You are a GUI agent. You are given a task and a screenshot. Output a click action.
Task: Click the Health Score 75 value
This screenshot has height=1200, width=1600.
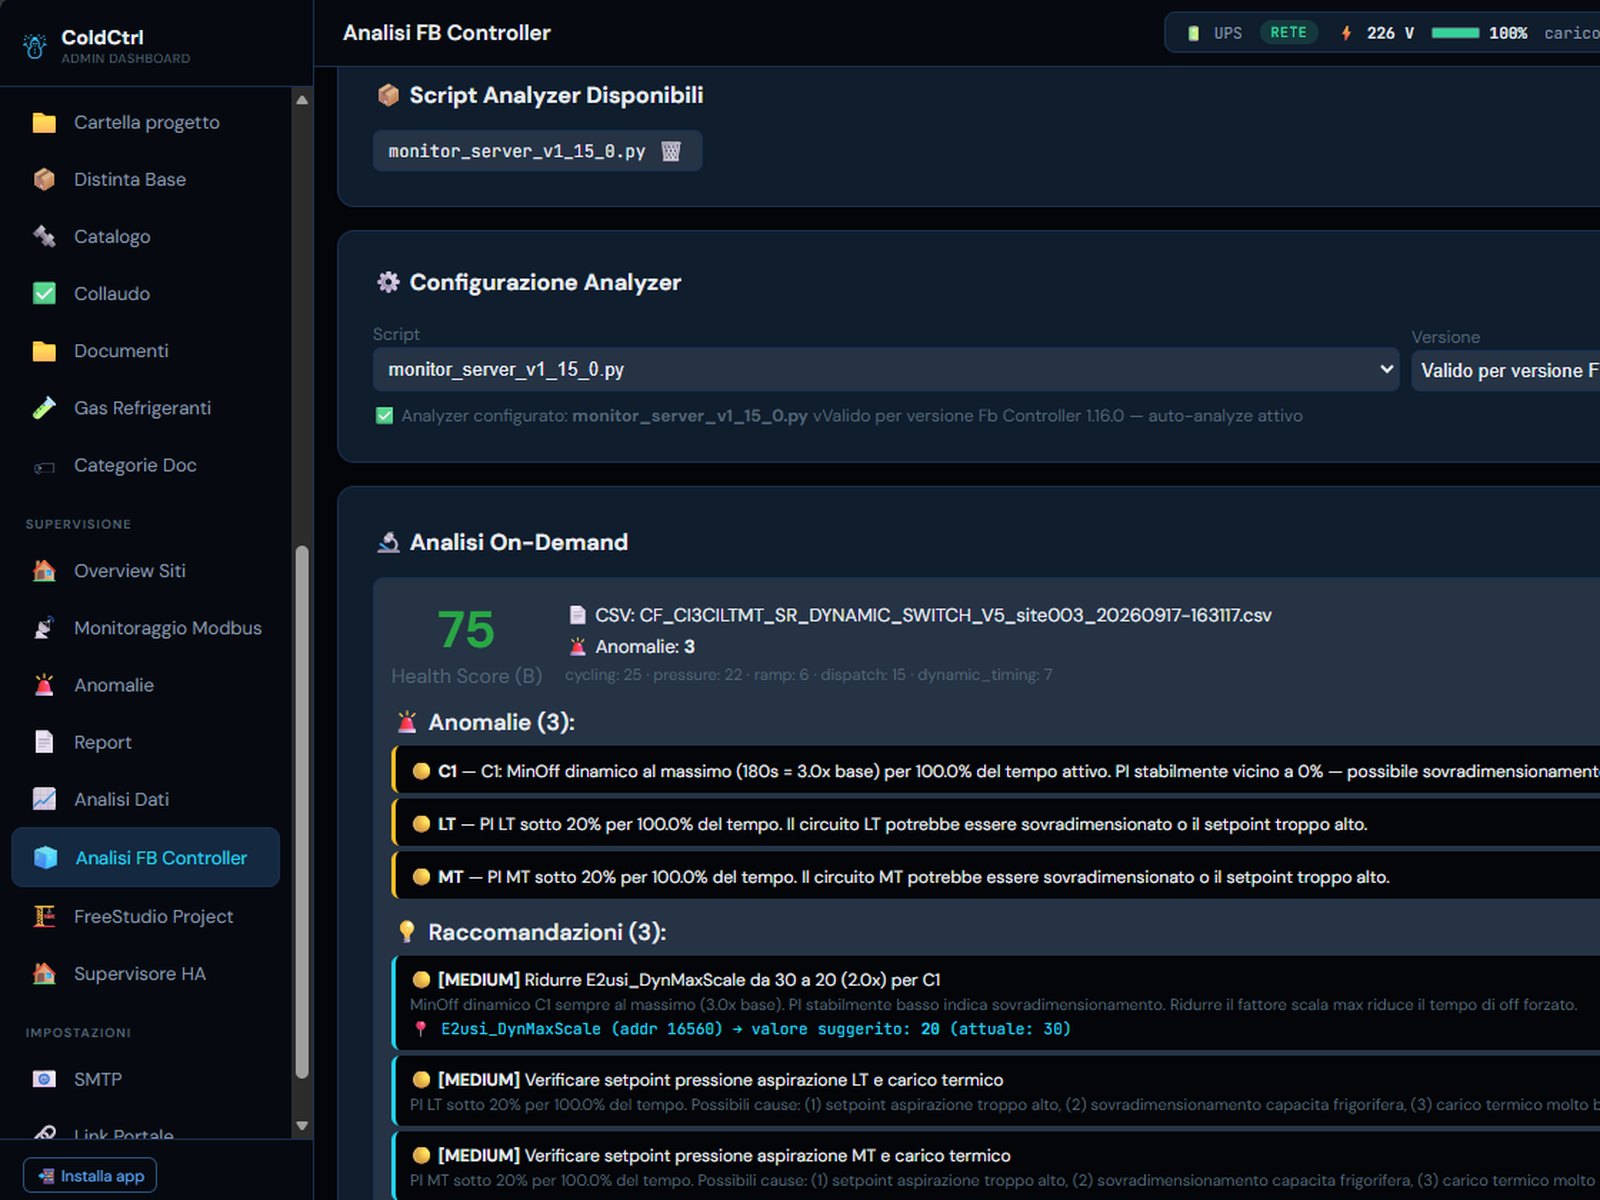(x=466, y=630)
